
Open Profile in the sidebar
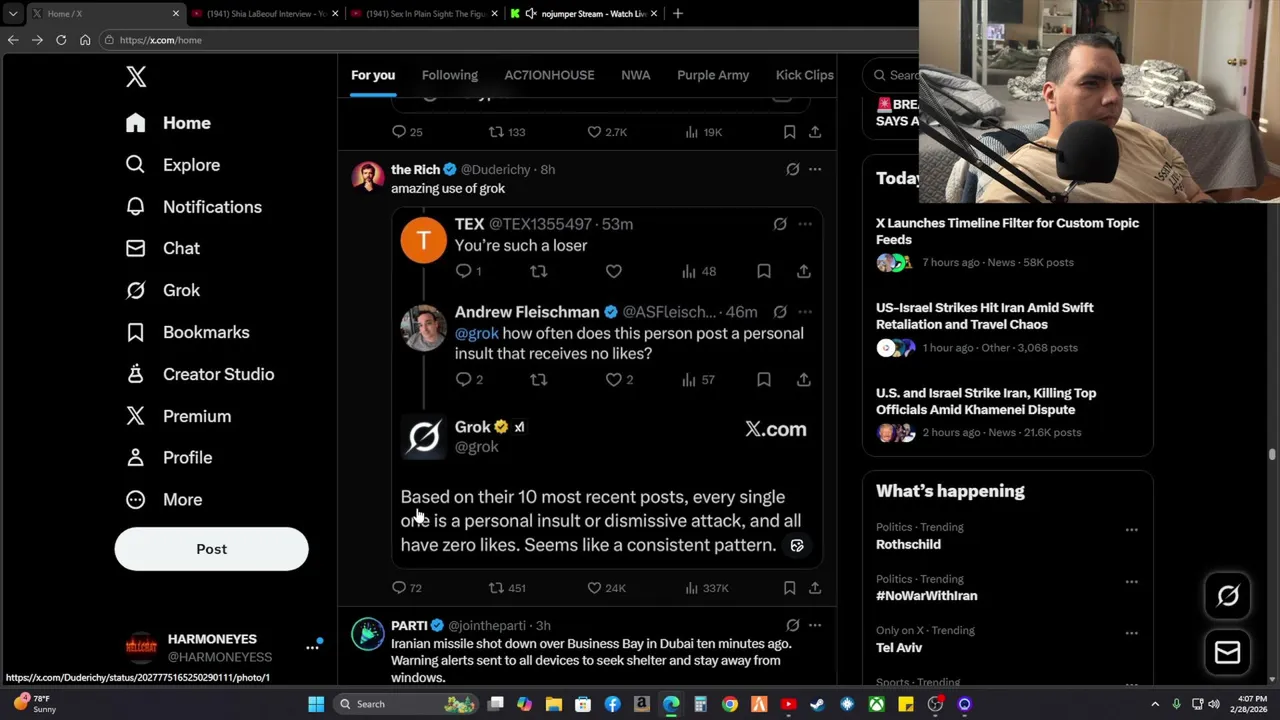click(x=169, y=458)
